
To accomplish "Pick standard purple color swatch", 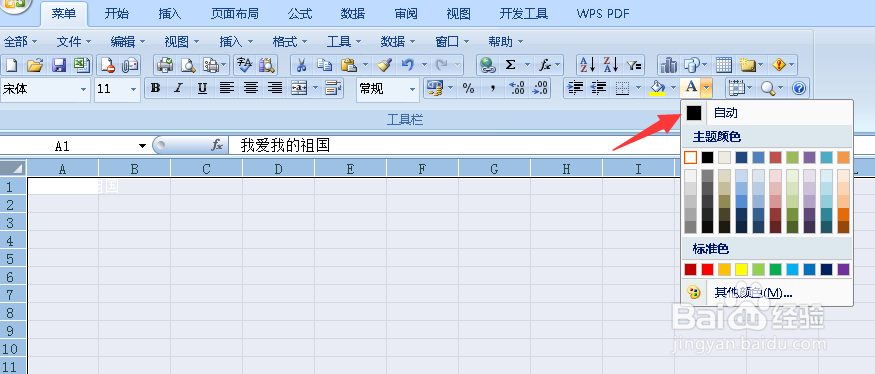I will click(843, 270).
